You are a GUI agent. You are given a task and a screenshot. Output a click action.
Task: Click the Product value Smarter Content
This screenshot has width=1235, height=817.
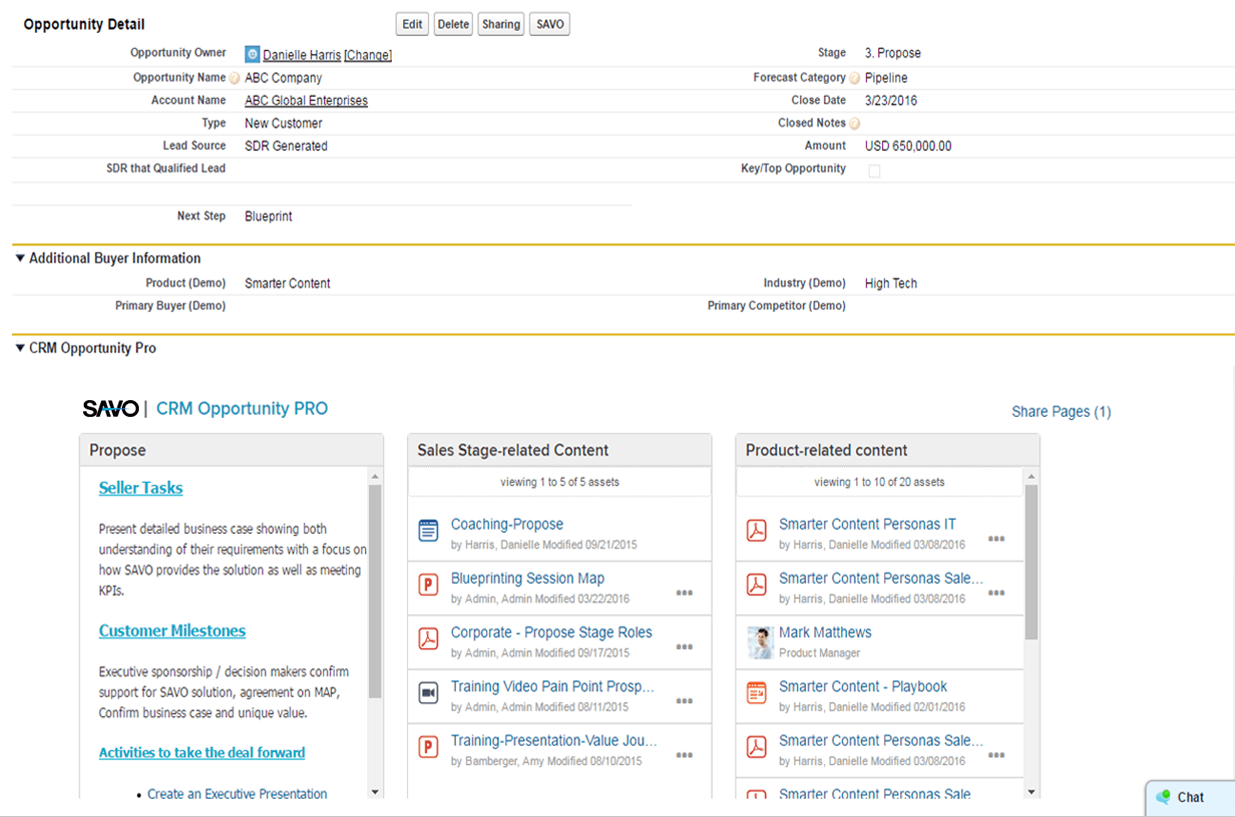(x=288, y=283)
